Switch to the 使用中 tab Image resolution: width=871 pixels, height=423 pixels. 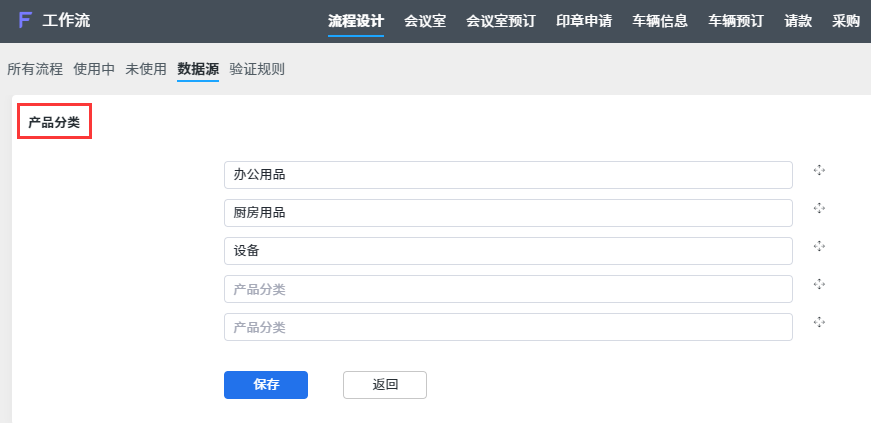click(x=94, y=69)
